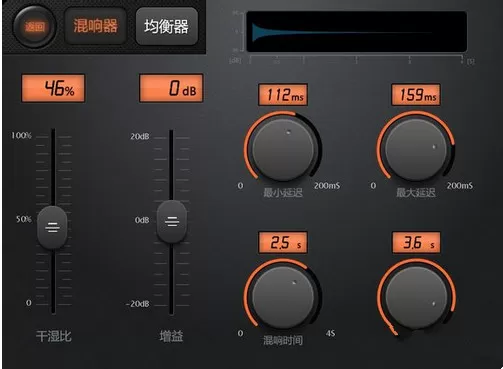Screen dimensions: 503x369
Task: Click the 2.5 s value display
Action: (283, 243)
